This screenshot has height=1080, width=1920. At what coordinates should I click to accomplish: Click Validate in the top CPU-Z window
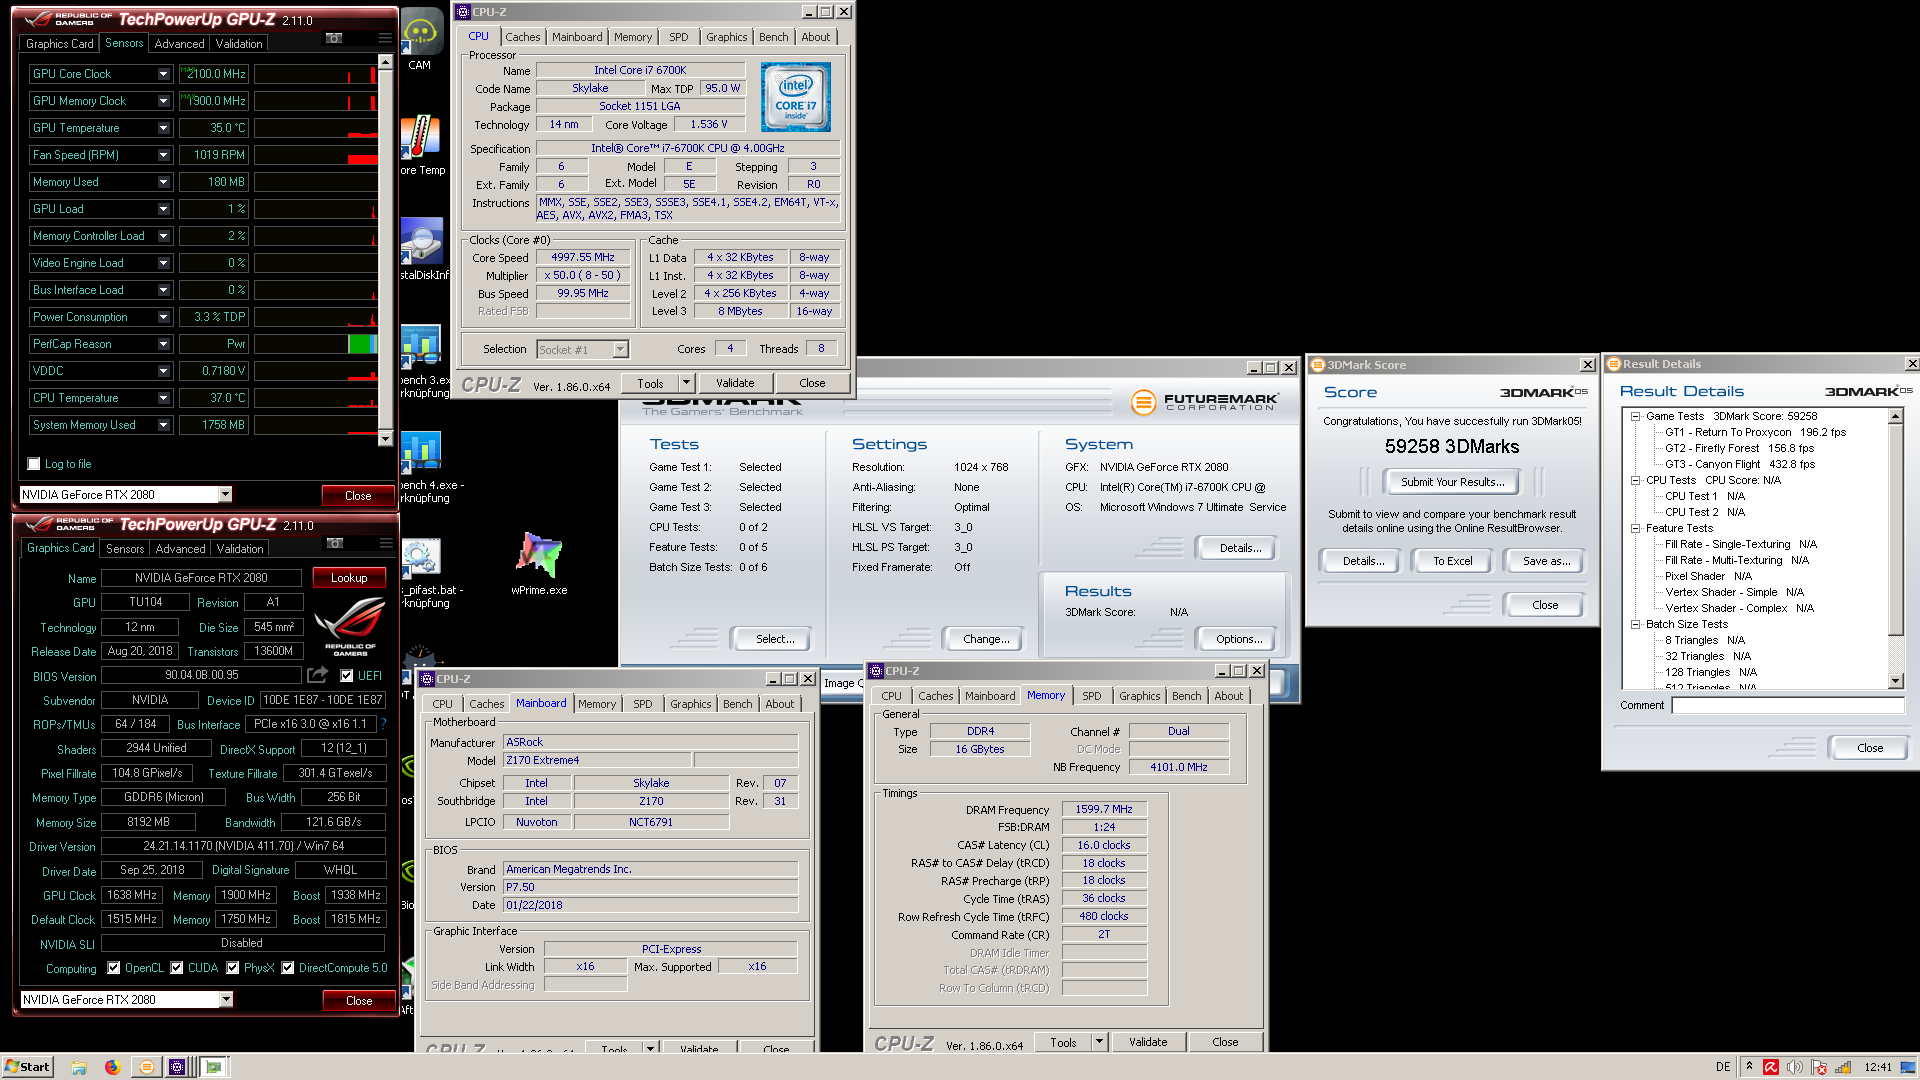(735, 383)
